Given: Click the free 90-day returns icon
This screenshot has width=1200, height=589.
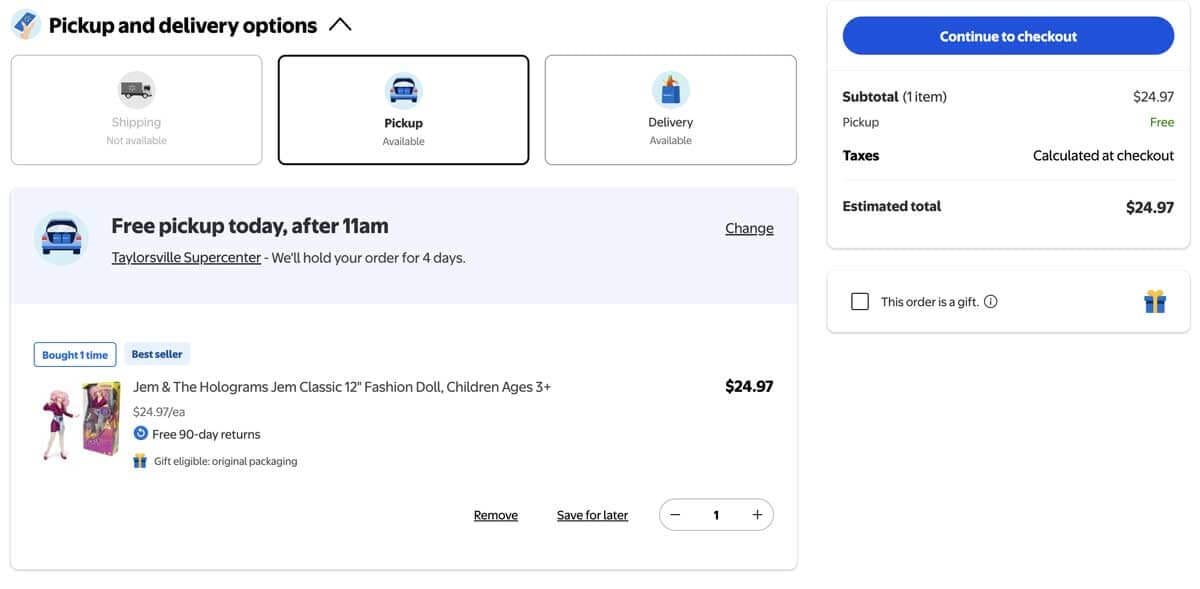Looking at the screenshot, I should pyautogui.click(x=141, y=434).
